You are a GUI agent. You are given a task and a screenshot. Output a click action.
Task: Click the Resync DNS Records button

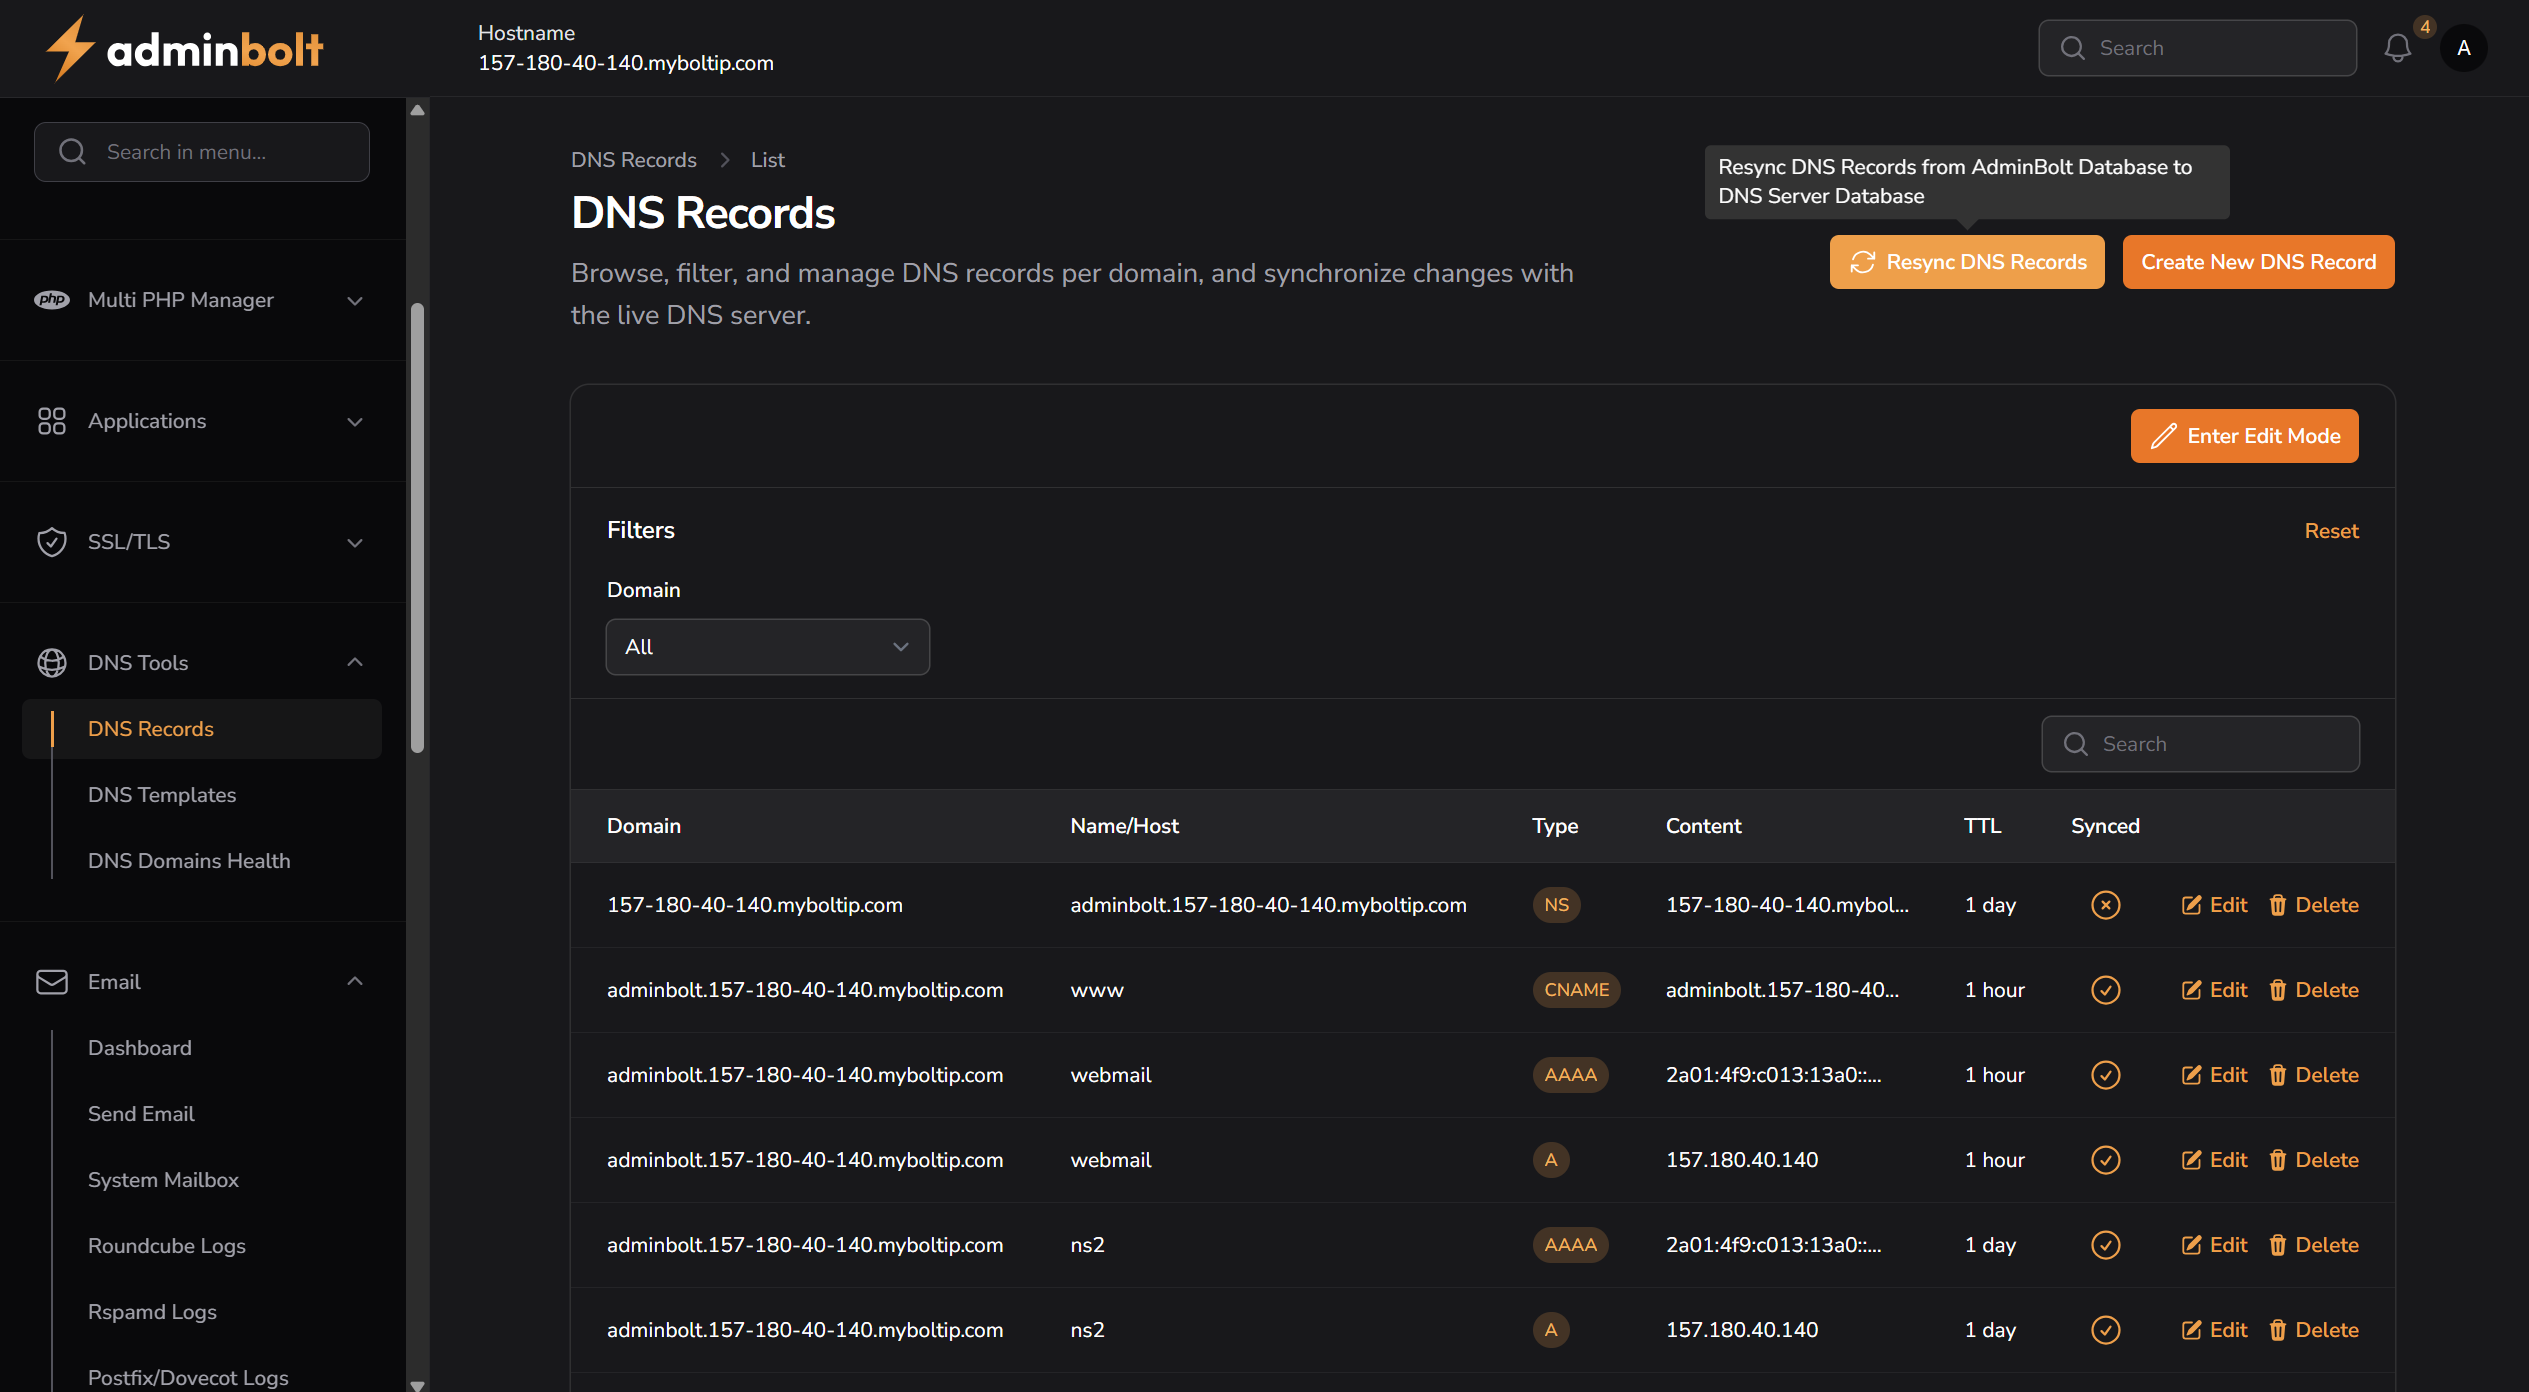(1966, 262)
